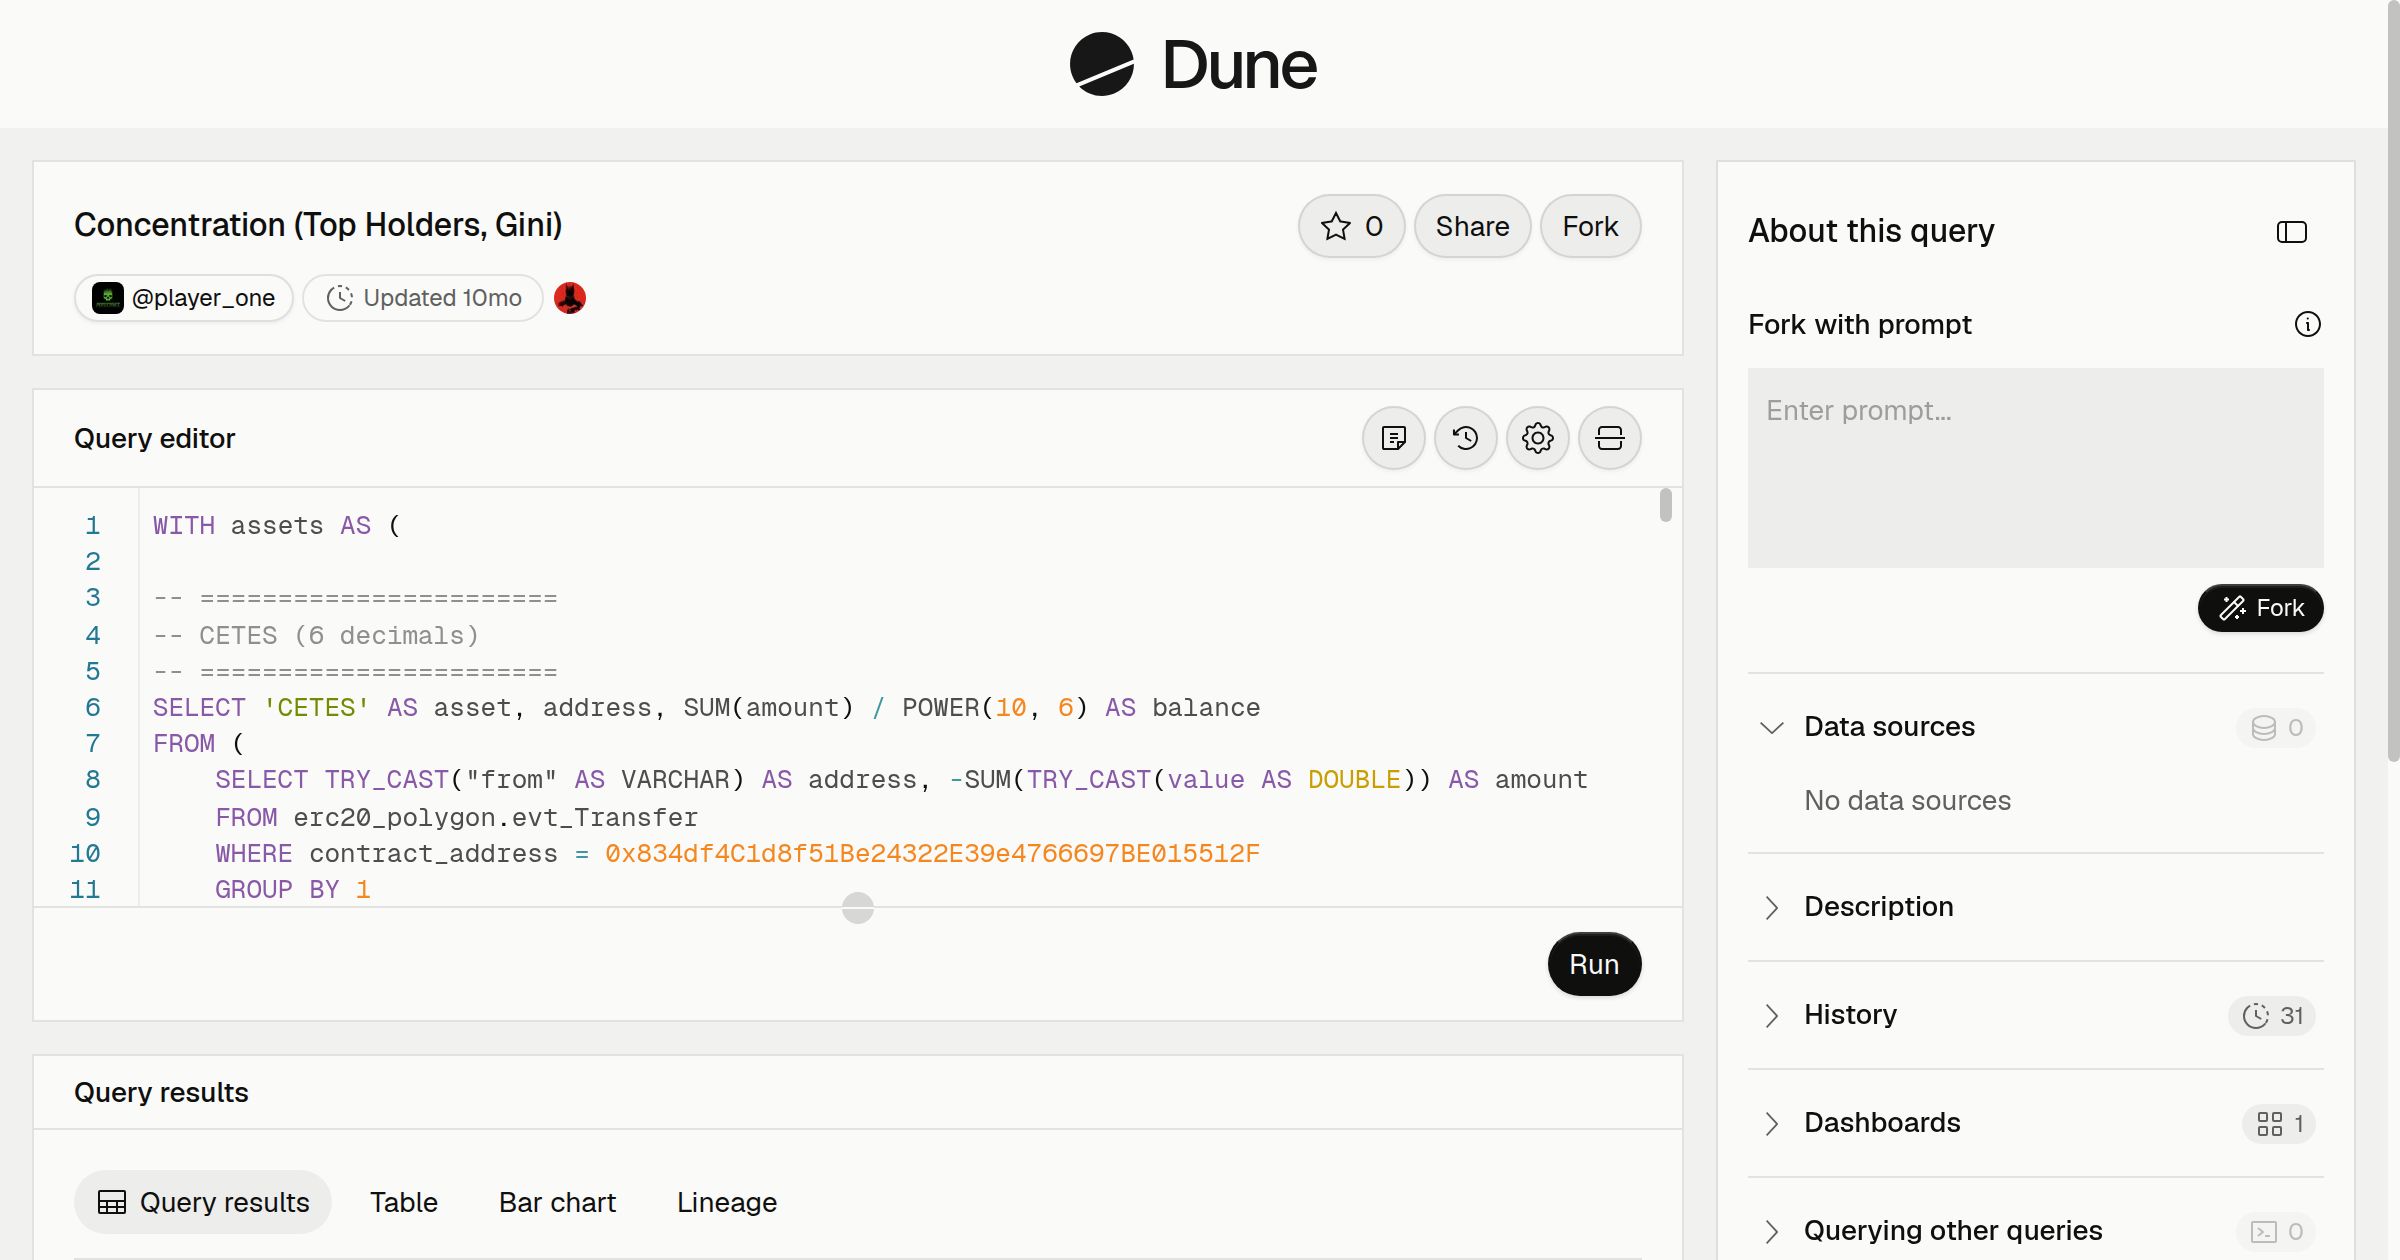Switch to the Table tab
Viewport: 2400px width, 1260px height.
[x=404, y=1202]
